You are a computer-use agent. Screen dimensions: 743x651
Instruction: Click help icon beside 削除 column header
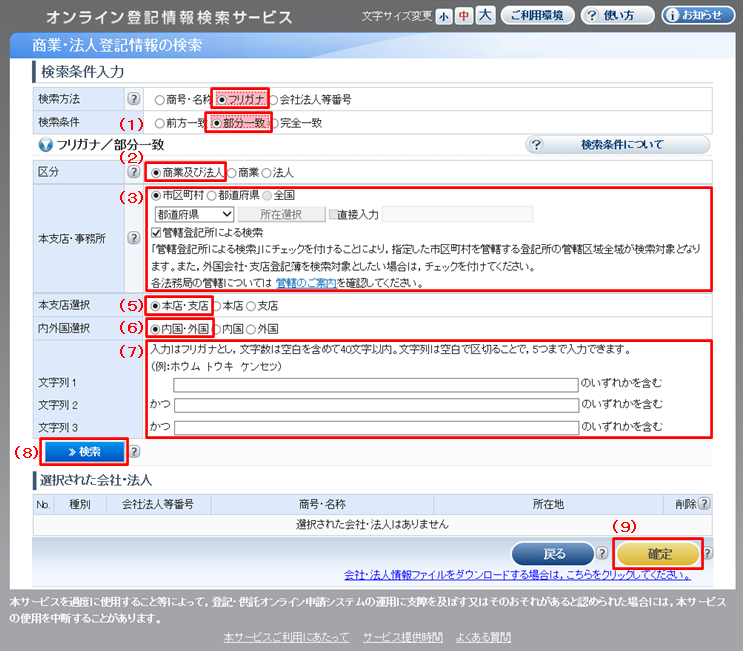pyautogui.click(x=705, y=504)
